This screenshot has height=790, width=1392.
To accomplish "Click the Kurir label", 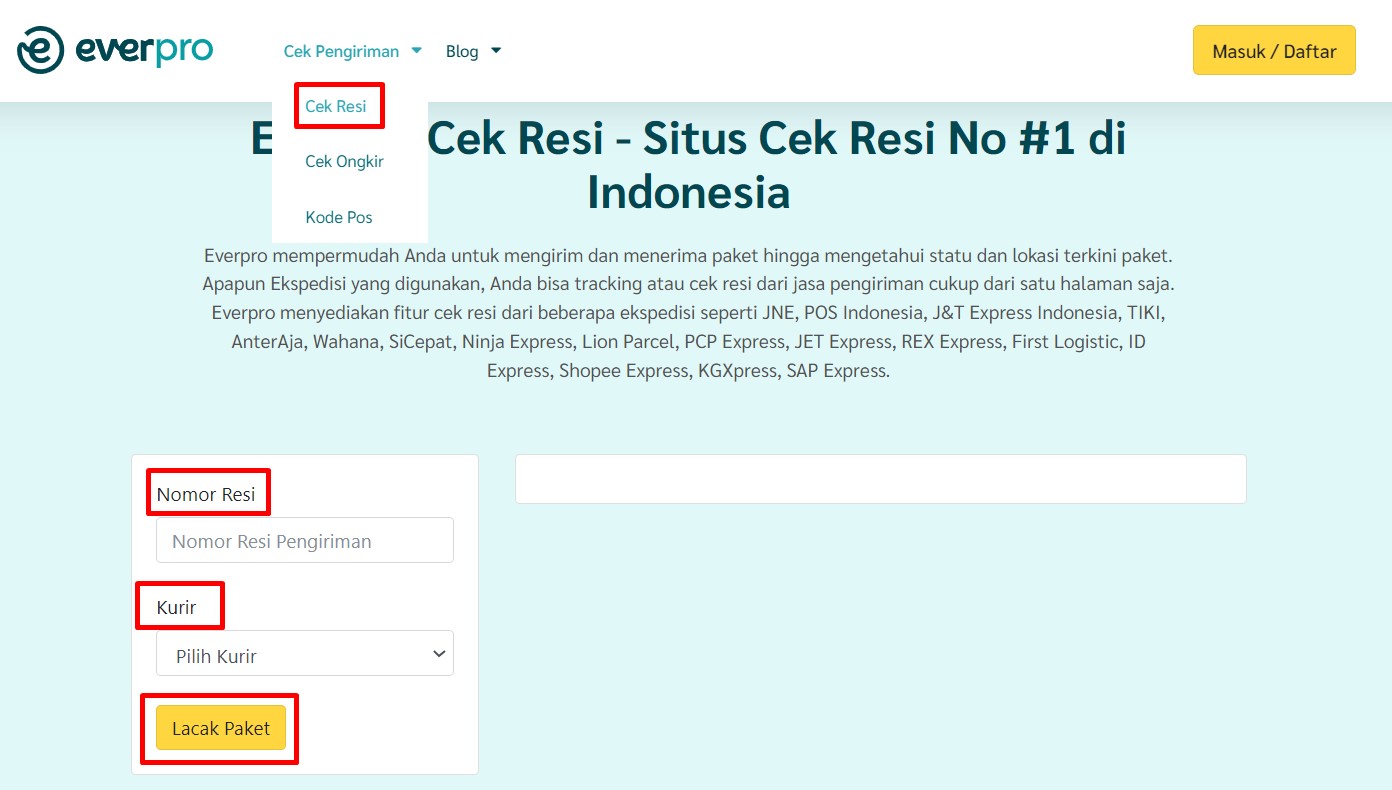I will [x=178, y=606].
